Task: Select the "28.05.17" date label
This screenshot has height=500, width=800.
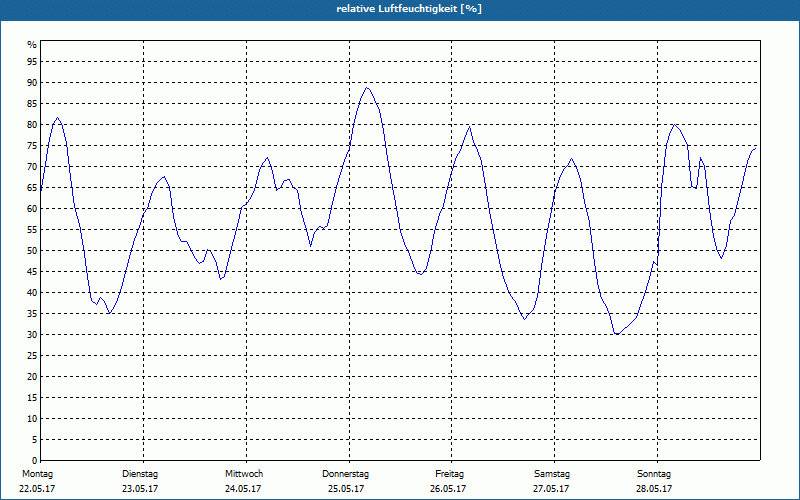Action: click(x=654, y=489)
